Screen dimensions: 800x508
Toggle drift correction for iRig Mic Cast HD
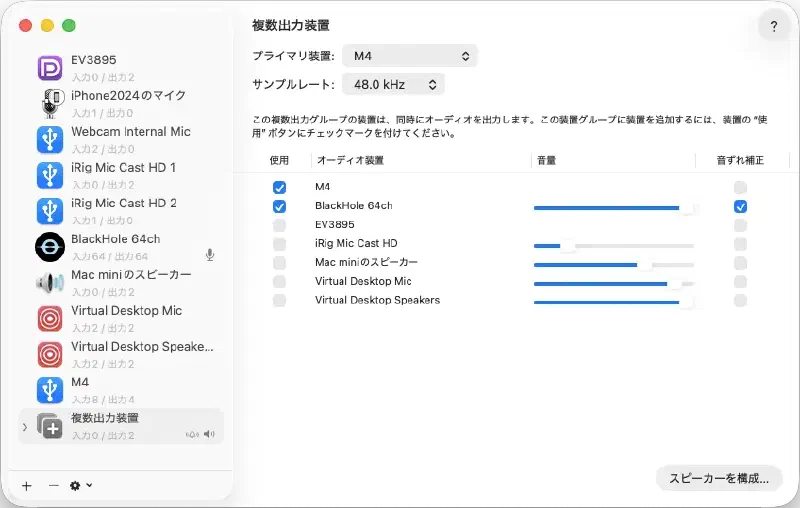[740, 244]
